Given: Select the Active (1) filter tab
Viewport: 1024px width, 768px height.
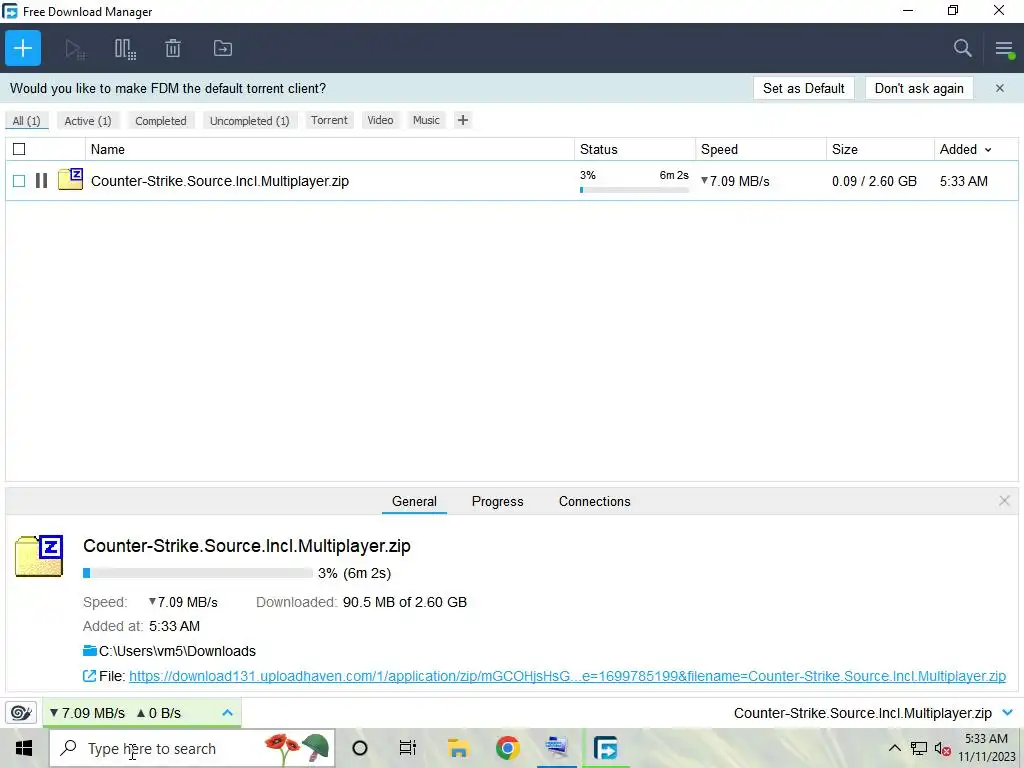Looking at the screenshot, I should click(88, 121).
